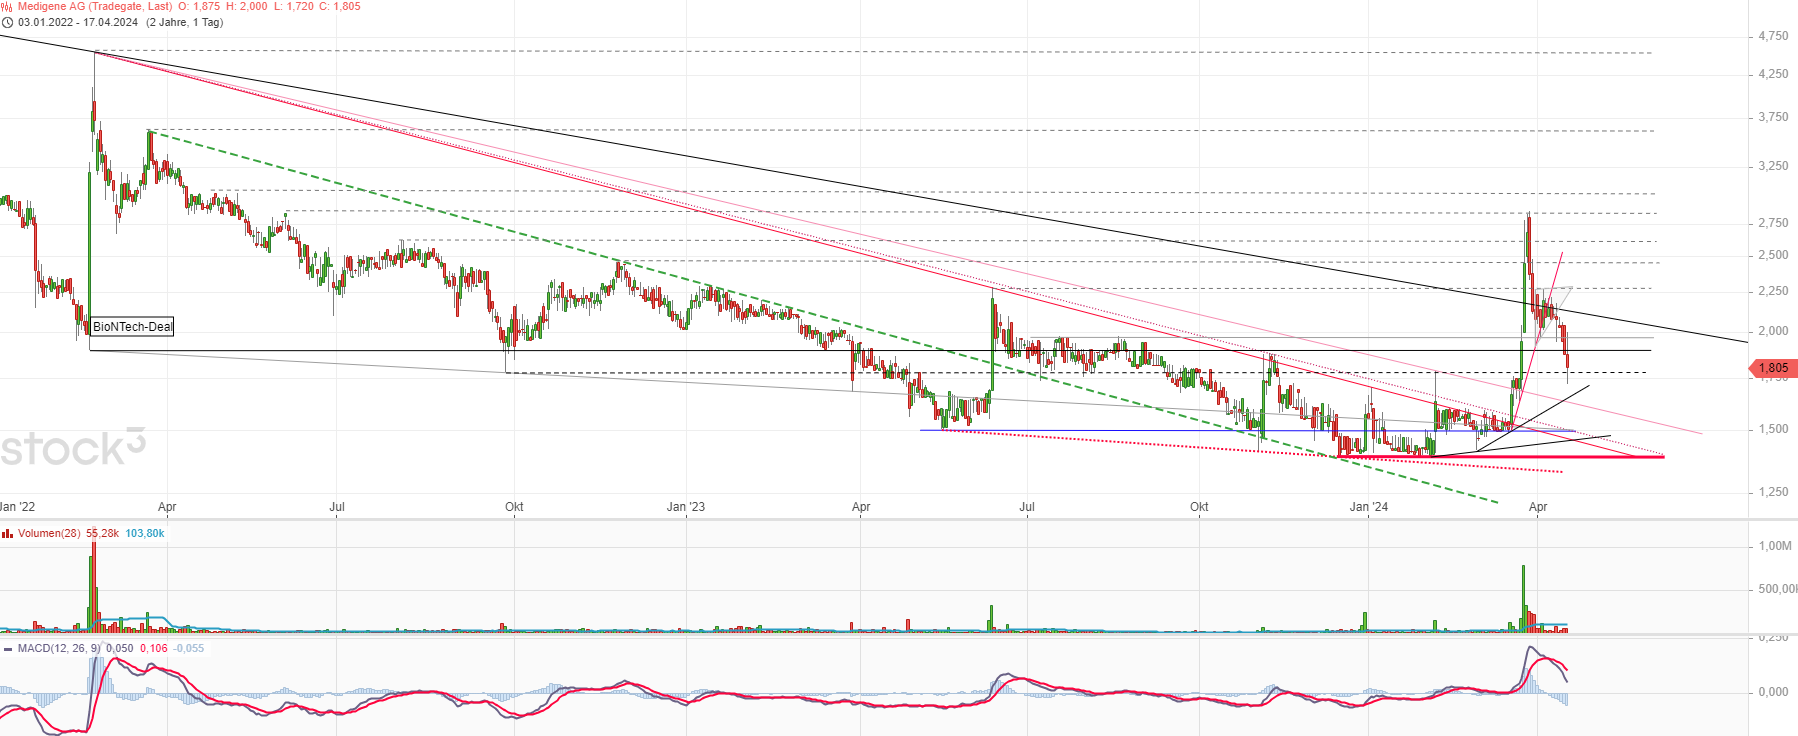
Task: Click the divider between volume and MACD panes
Action: pyautogui.click(x=899, y=636)
